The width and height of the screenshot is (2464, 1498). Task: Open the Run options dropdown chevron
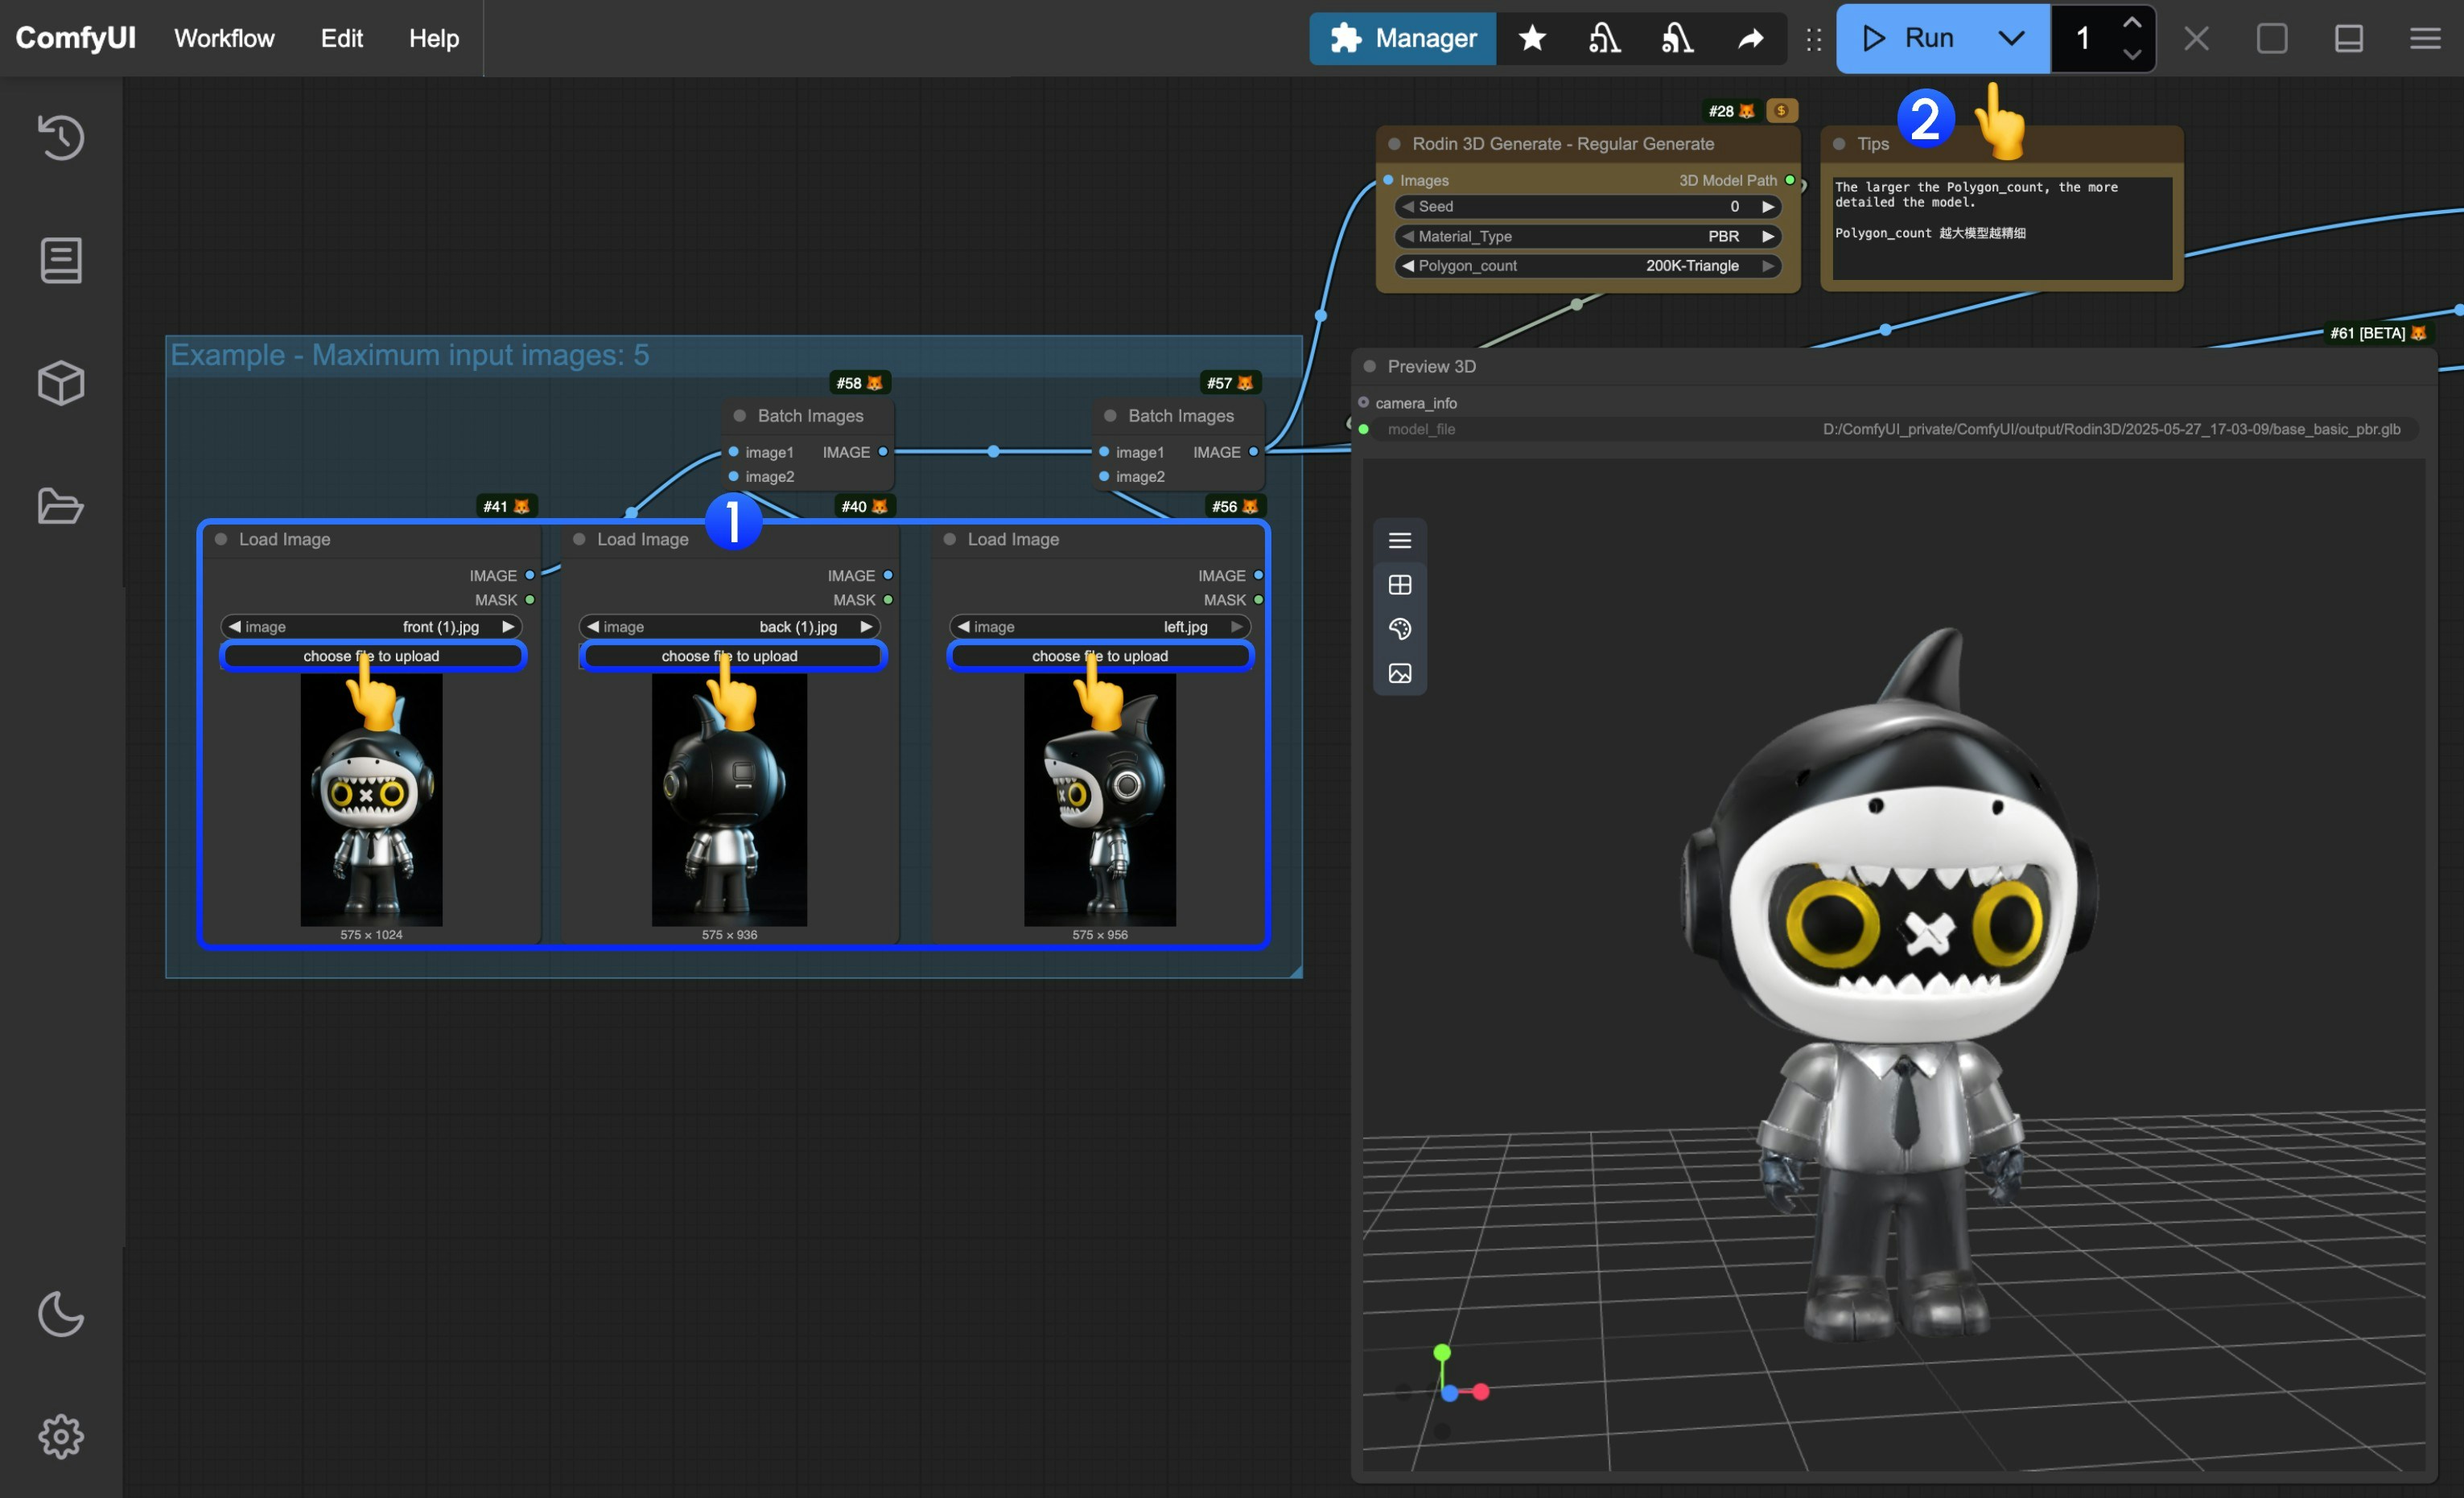click(2011, 38)
